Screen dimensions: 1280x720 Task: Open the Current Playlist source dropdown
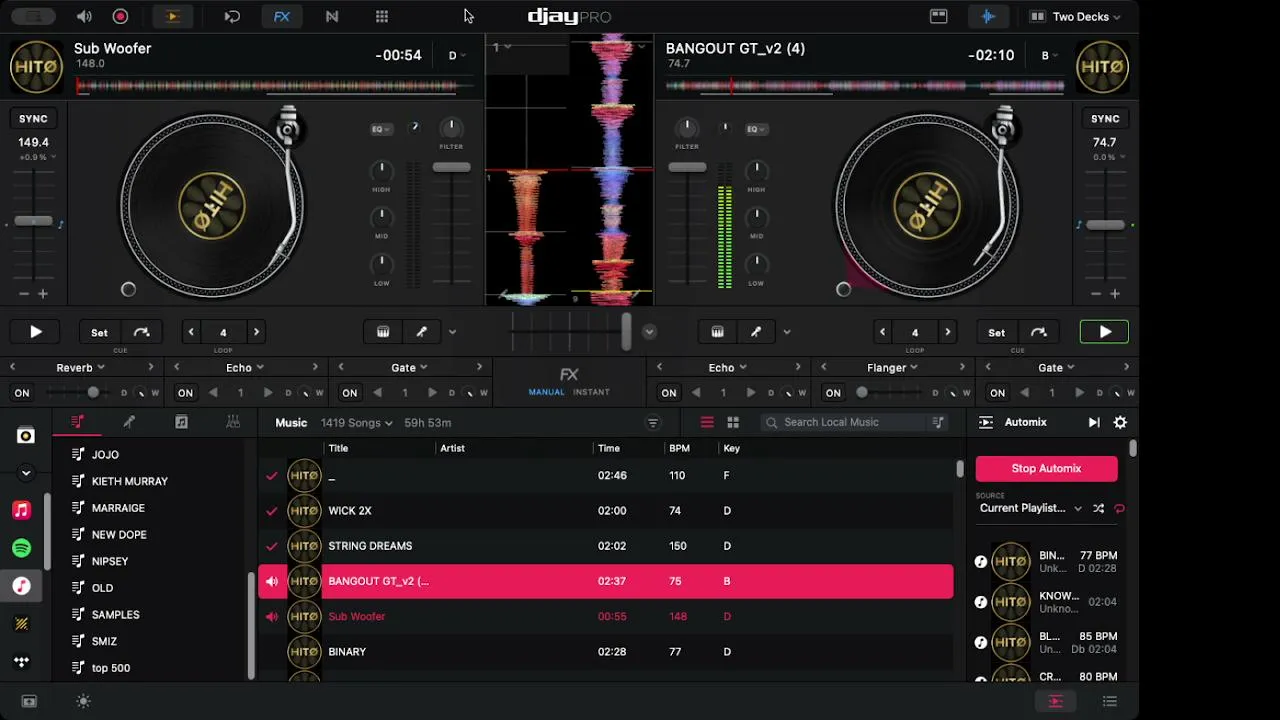point(1030,508)
